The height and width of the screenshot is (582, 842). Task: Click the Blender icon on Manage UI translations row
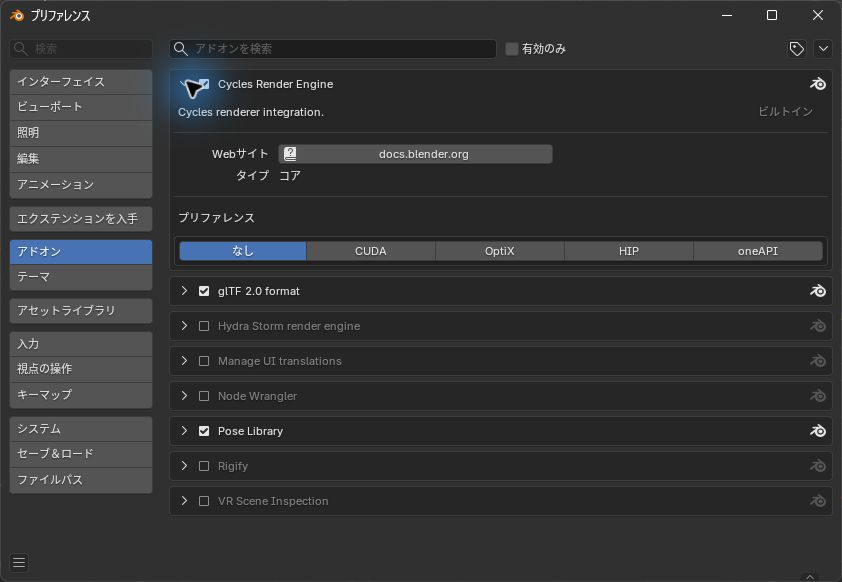click(x=817, y=361)
